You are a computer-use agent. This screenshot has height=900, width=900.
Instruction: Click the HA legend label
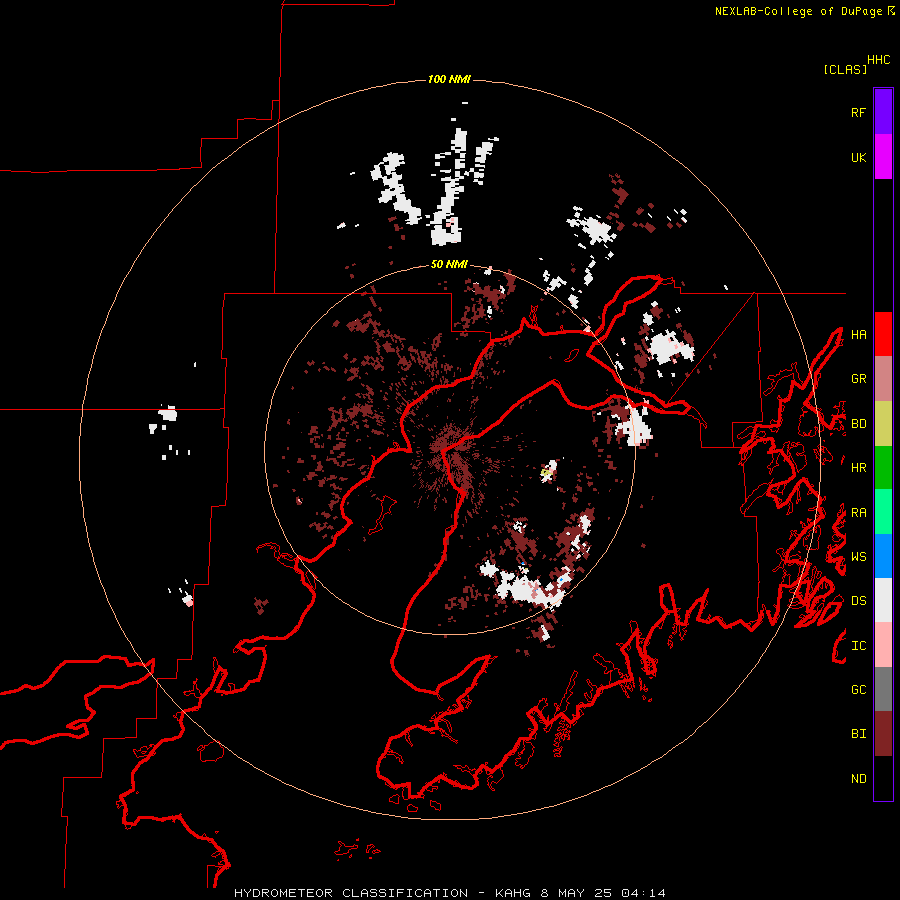tap(858, 335)
